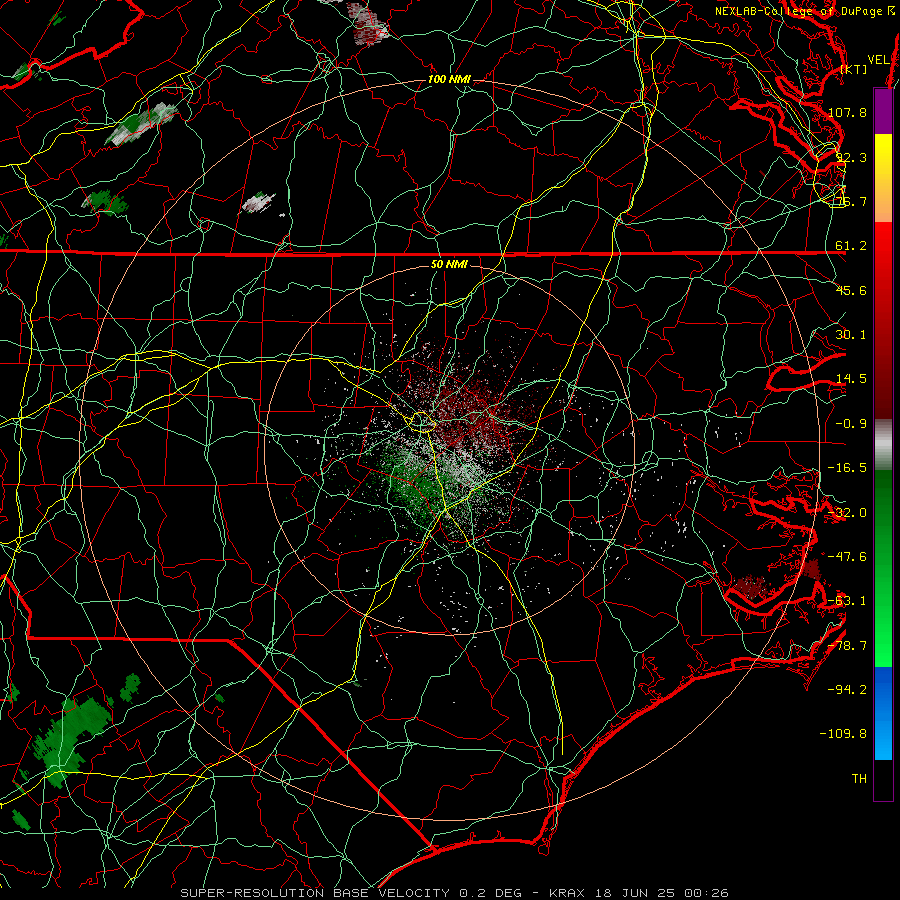Select the 45.6 scale value

pos(851,290)
